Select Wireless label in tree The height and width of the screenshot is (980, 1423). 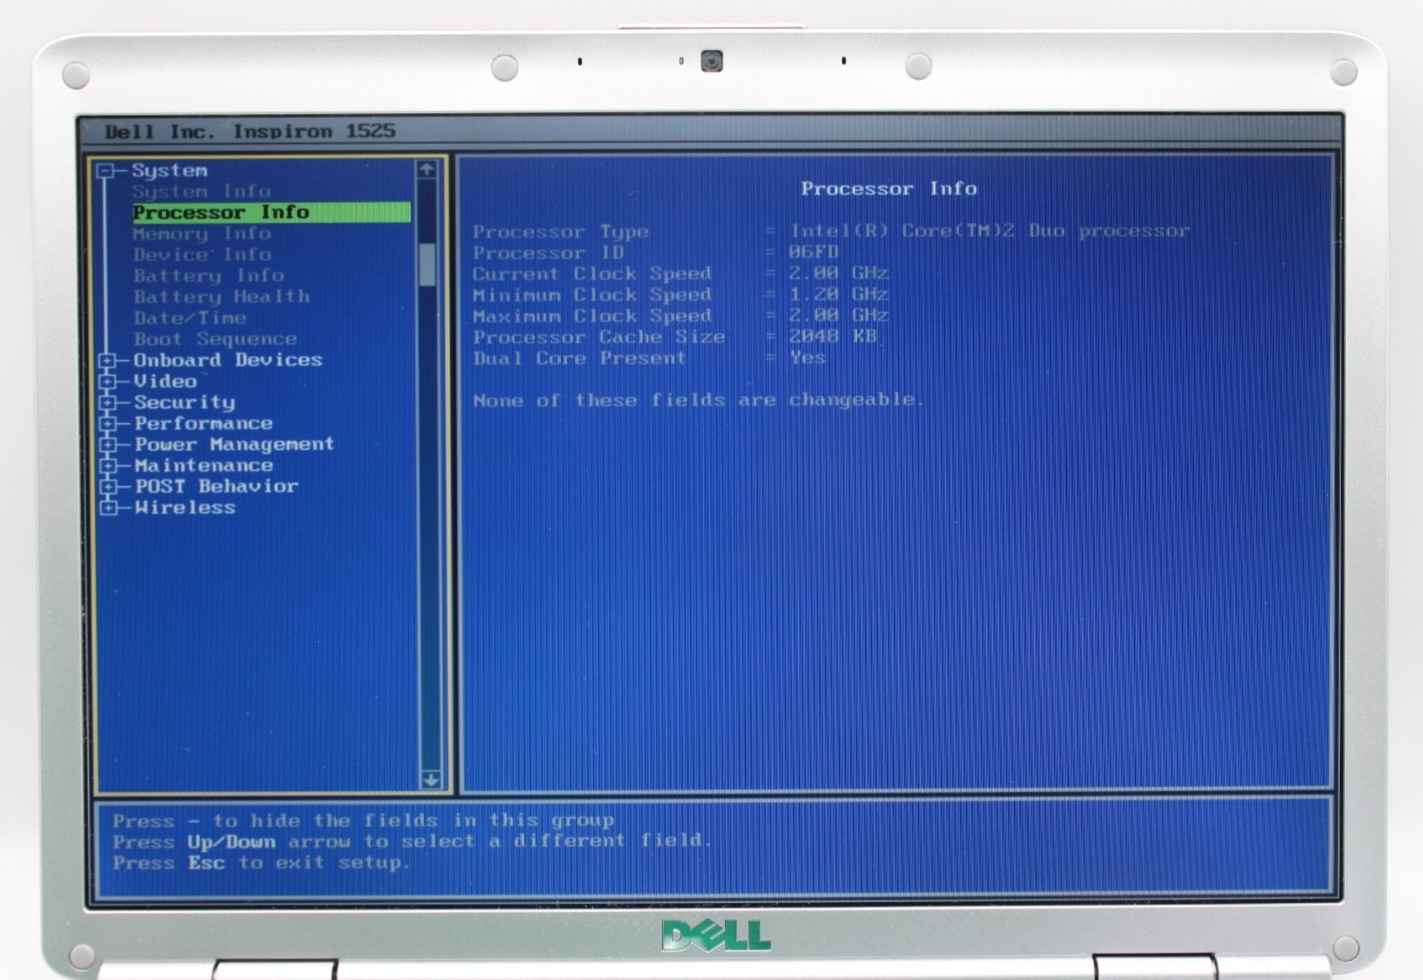tap(185, 507)
